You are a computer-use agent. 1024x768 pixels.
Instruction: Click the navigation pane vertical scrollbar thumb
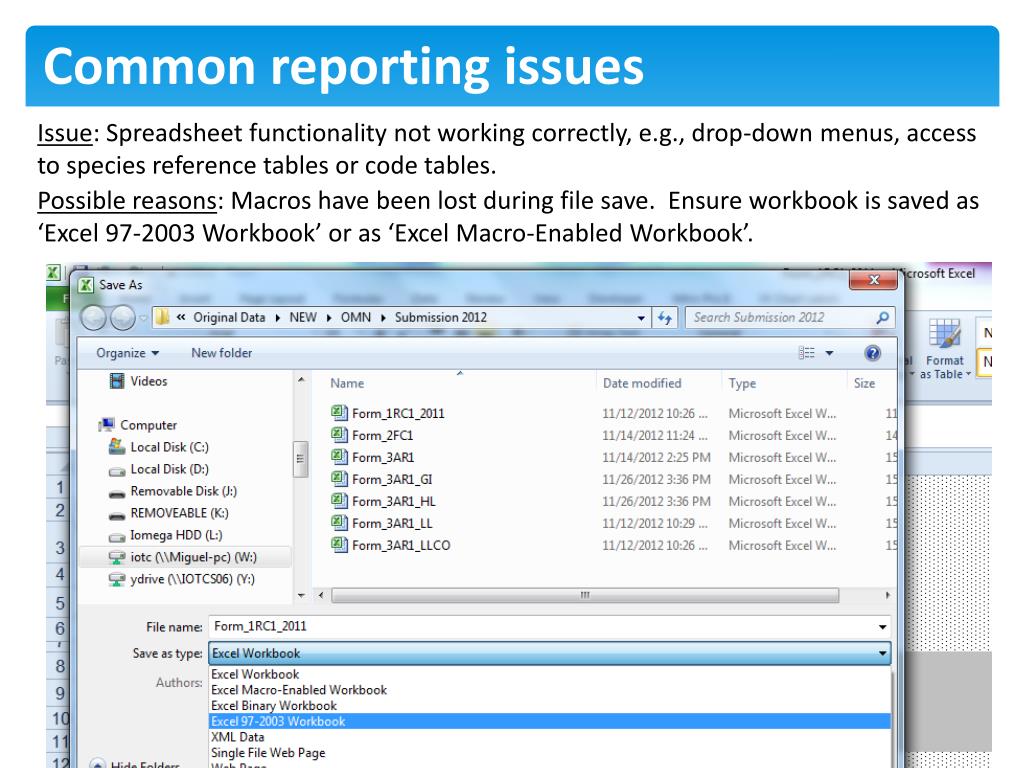pos(300,459)
